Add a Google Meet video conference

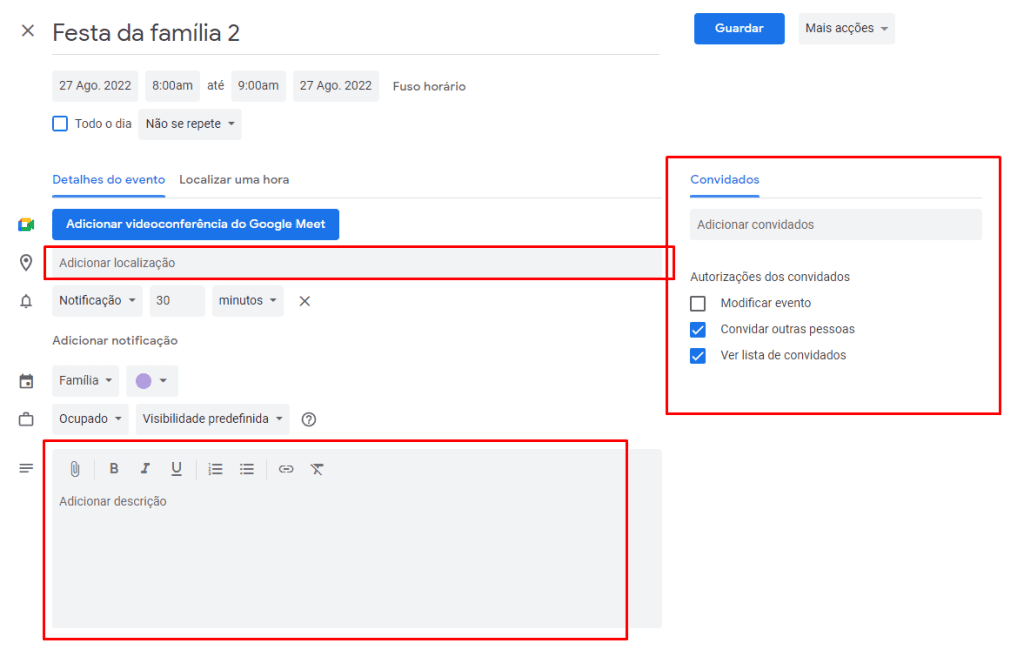[x=195, y=224]
